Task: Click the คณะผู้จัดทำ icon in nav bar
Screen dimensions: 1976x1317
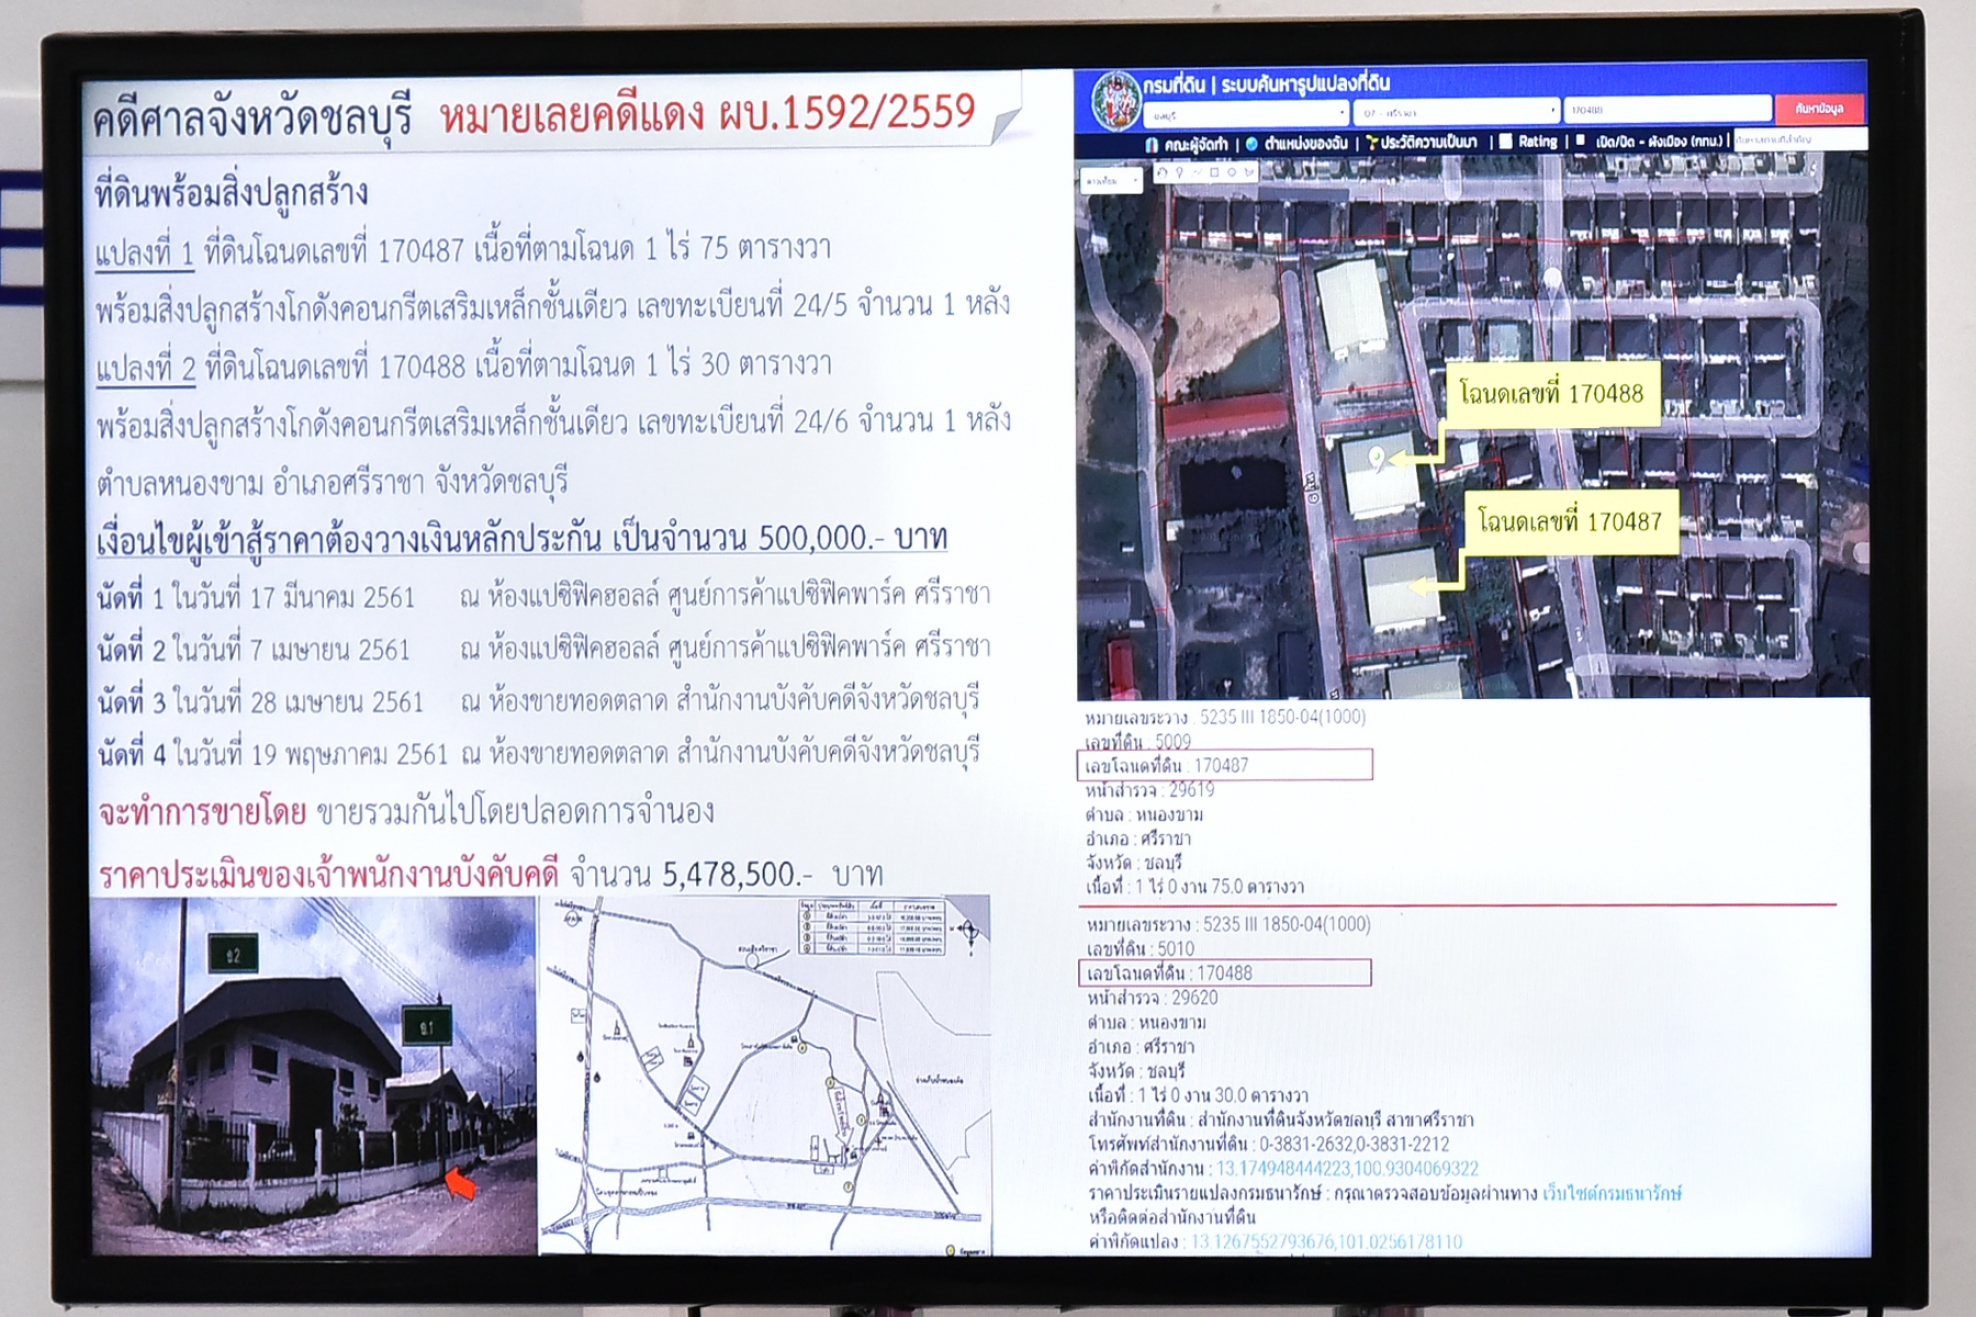Action: pos(1151,144)
